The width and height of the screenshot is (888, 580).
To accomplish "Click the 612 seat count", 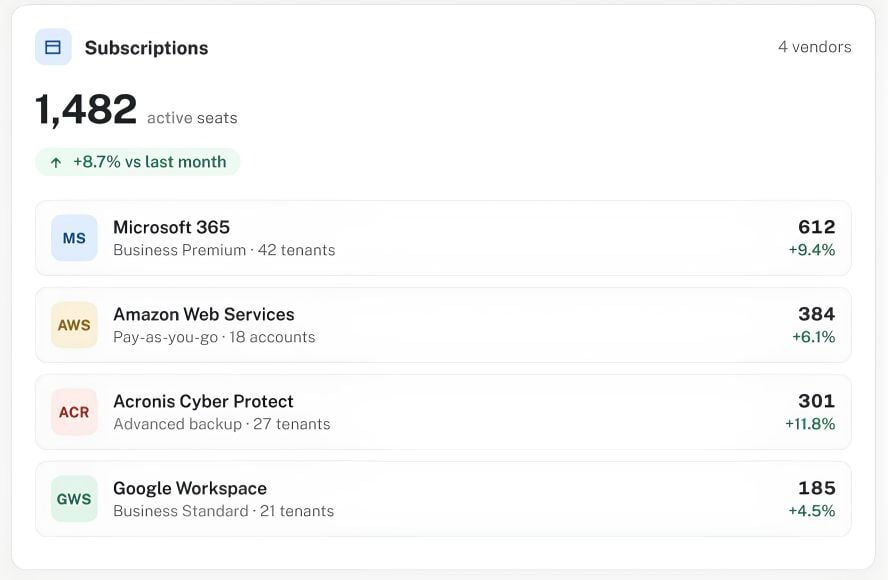I will 817,227.
